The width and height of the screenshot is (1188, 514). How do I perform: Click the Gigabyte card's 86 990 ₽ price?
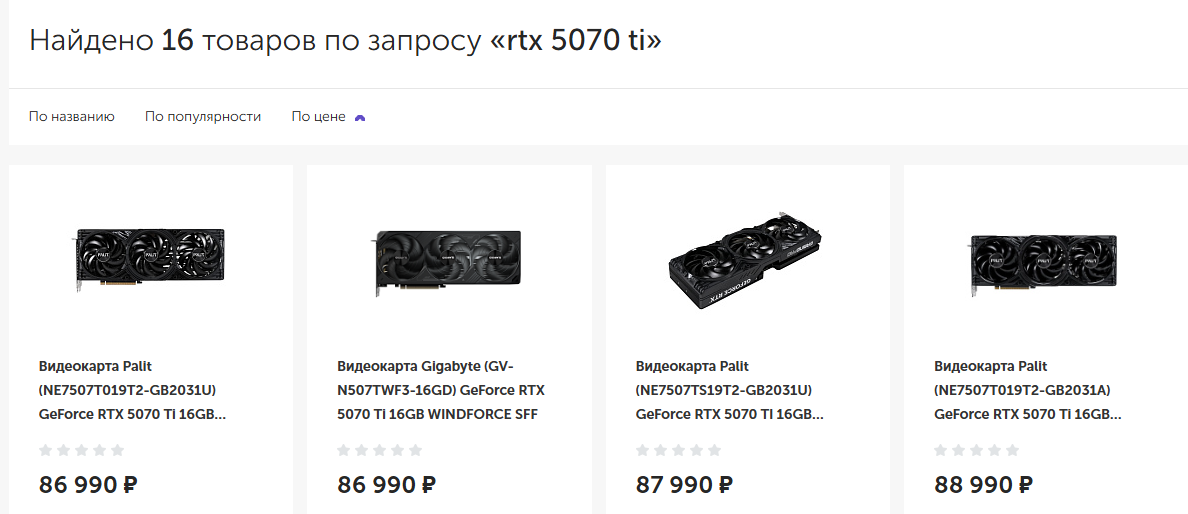pyautogui.click(x=386, y=485)
